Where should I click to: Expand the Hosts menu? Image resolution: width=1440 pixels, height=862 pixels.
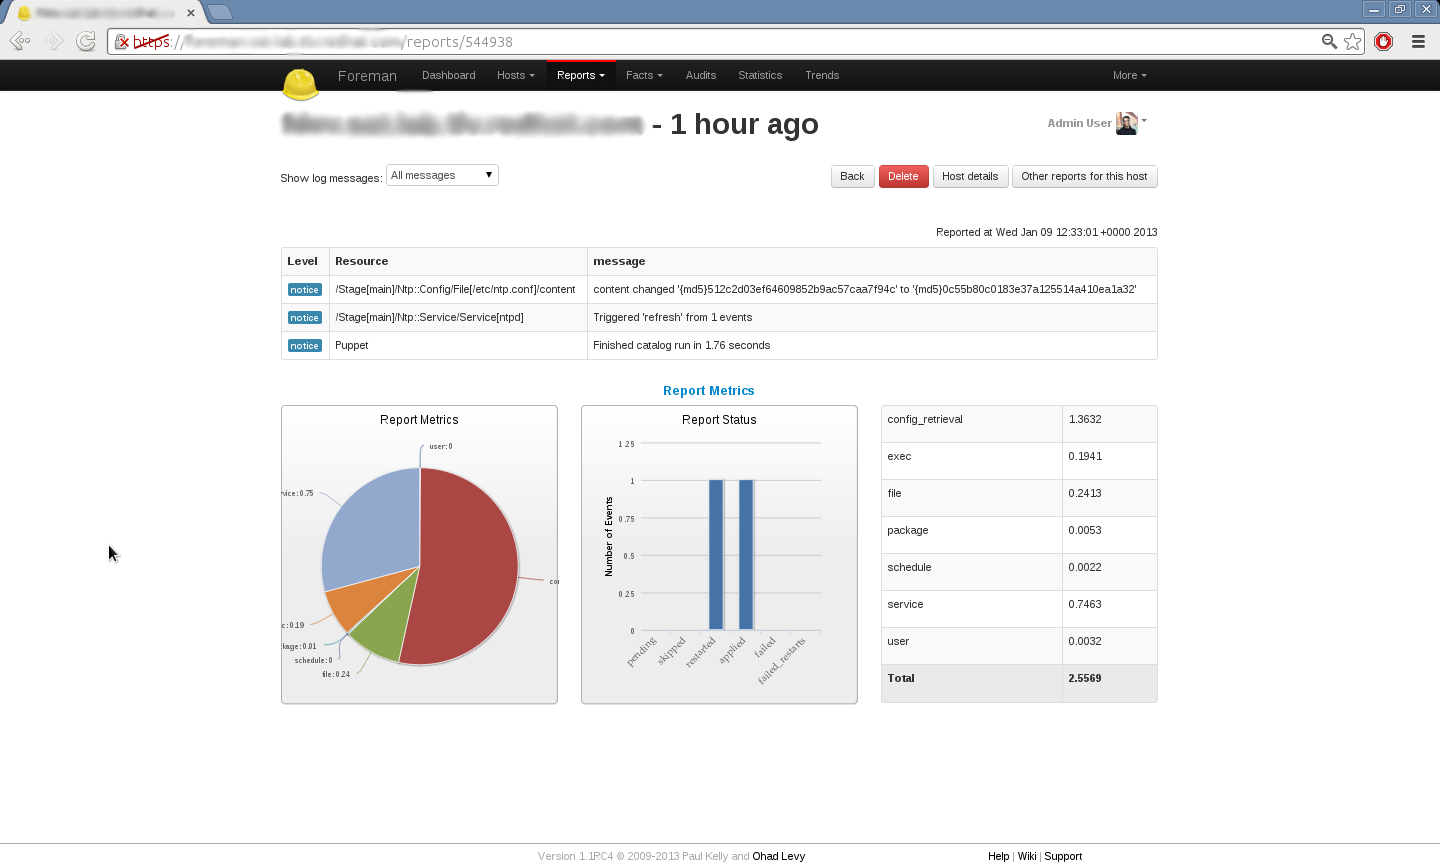tap(515, 75)
